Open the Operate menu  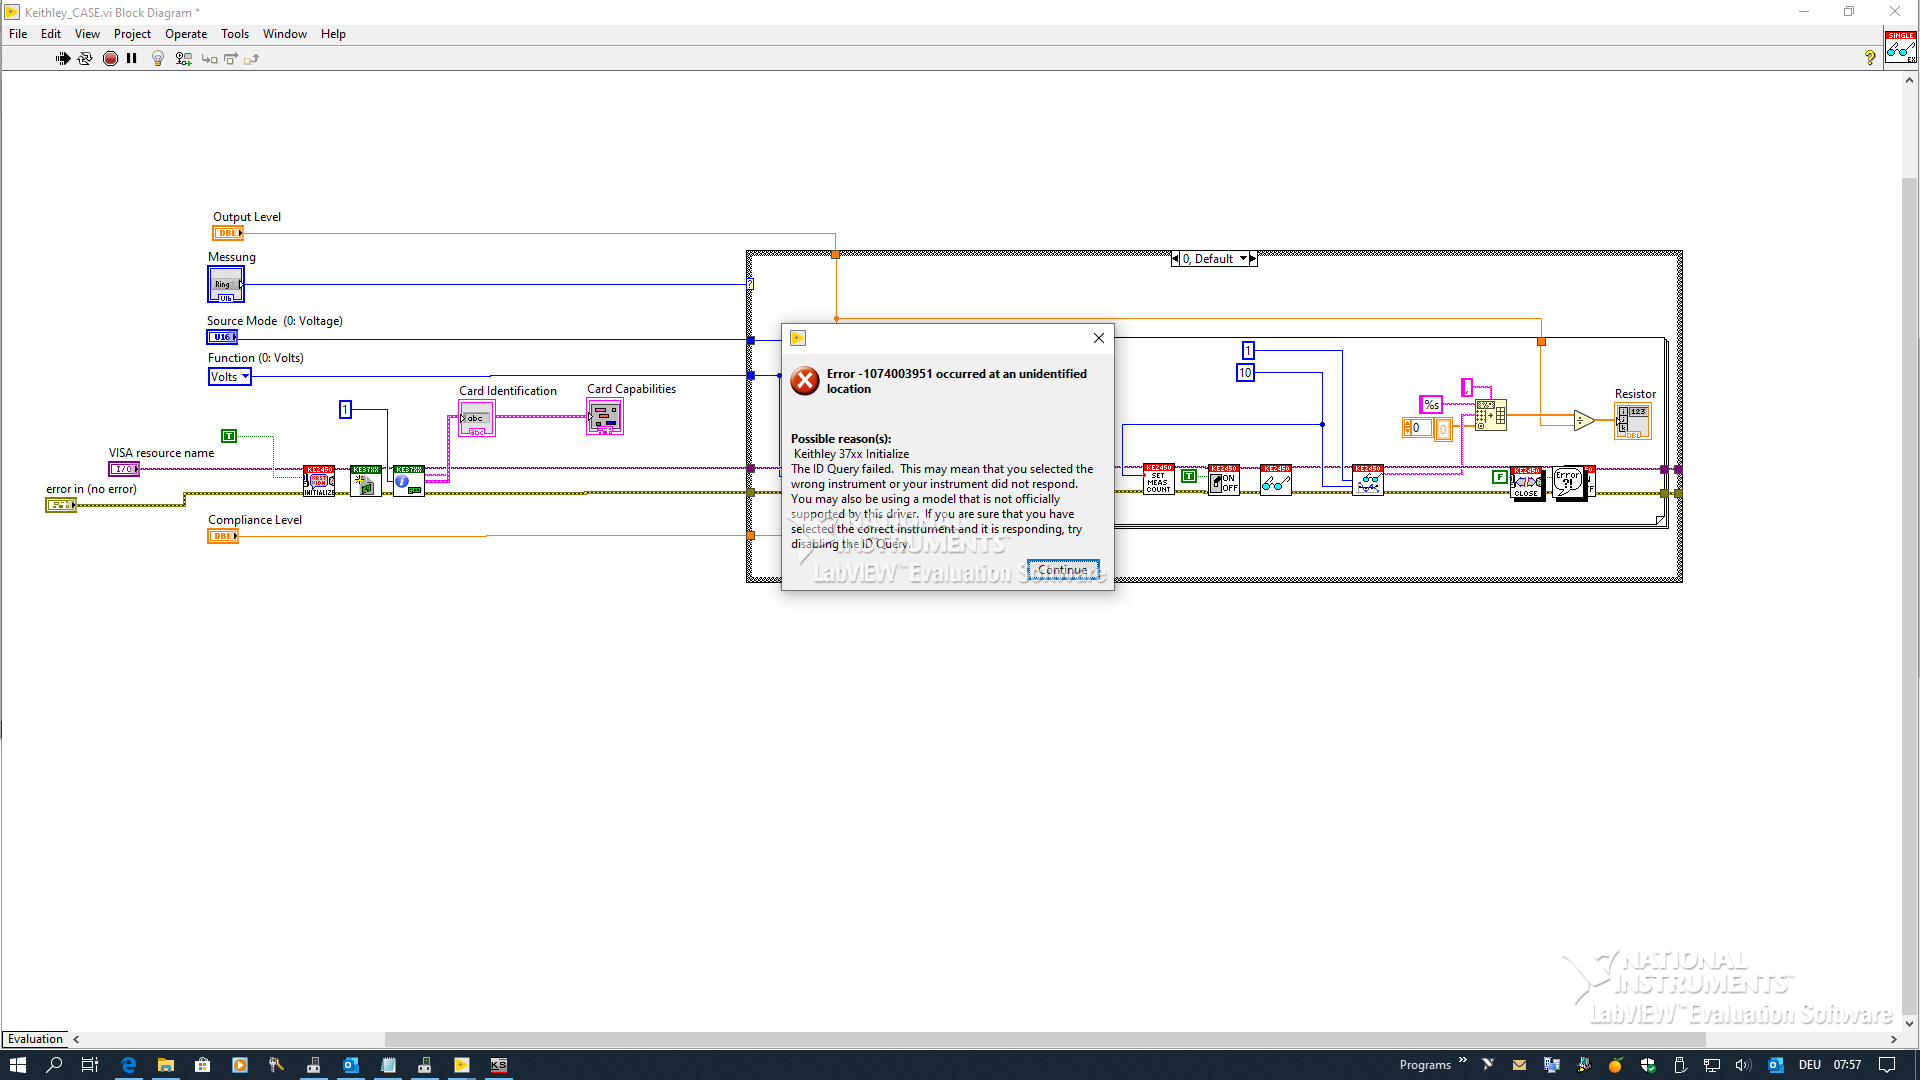[185, 34]
